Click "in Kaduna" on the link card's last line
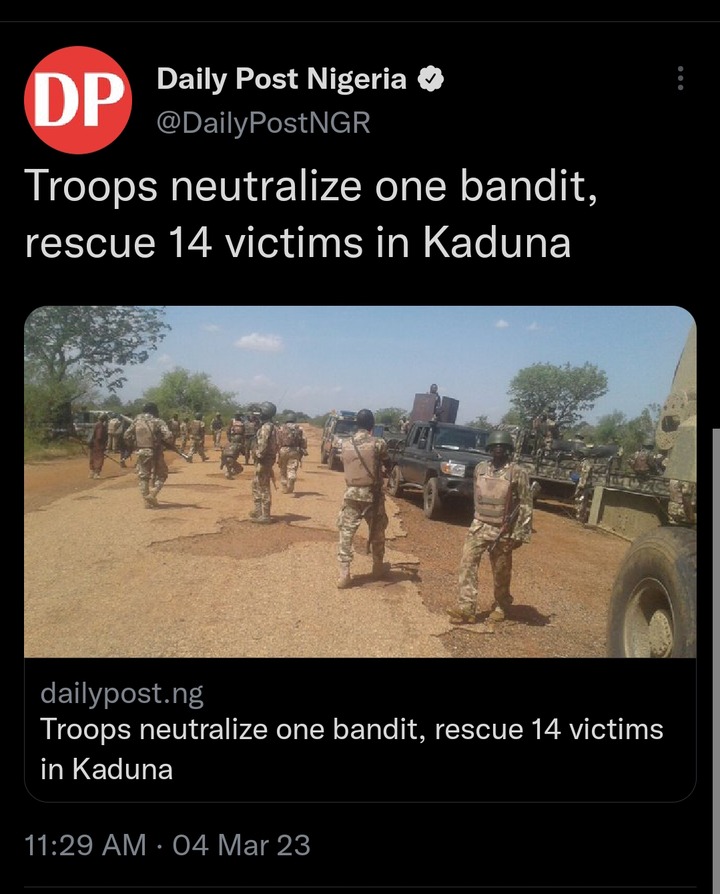The image size is (720, 894). coord(107,769)
